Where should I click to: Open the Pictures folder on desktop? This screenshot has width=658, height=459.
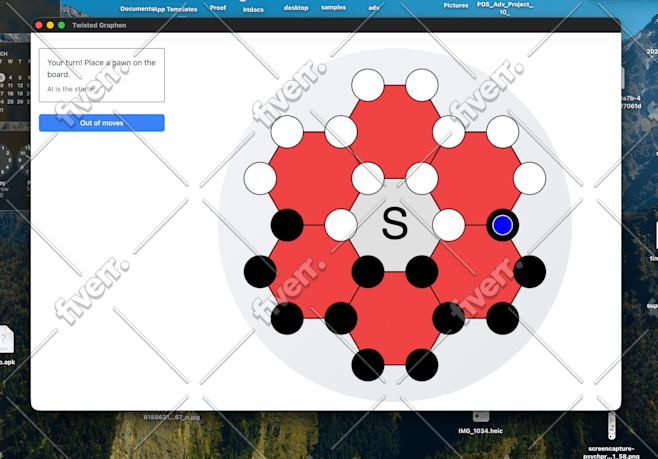[x=456, y=5]
